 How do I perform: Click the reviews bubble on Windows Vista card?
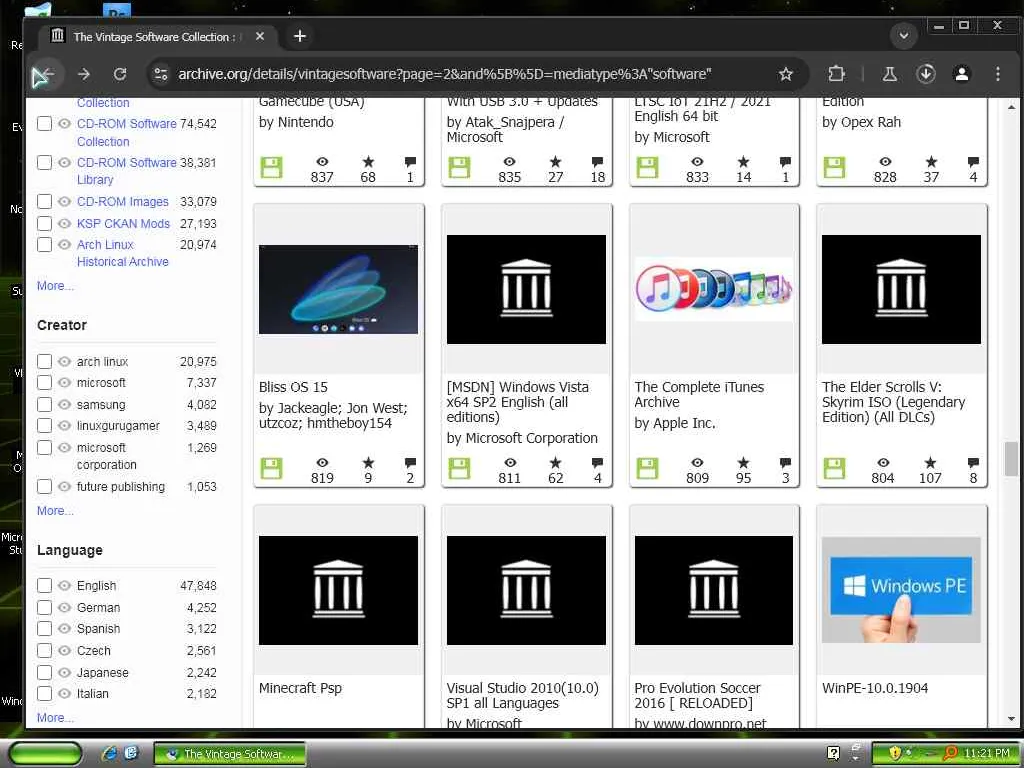pyautogui.click(x=597, y=463)
